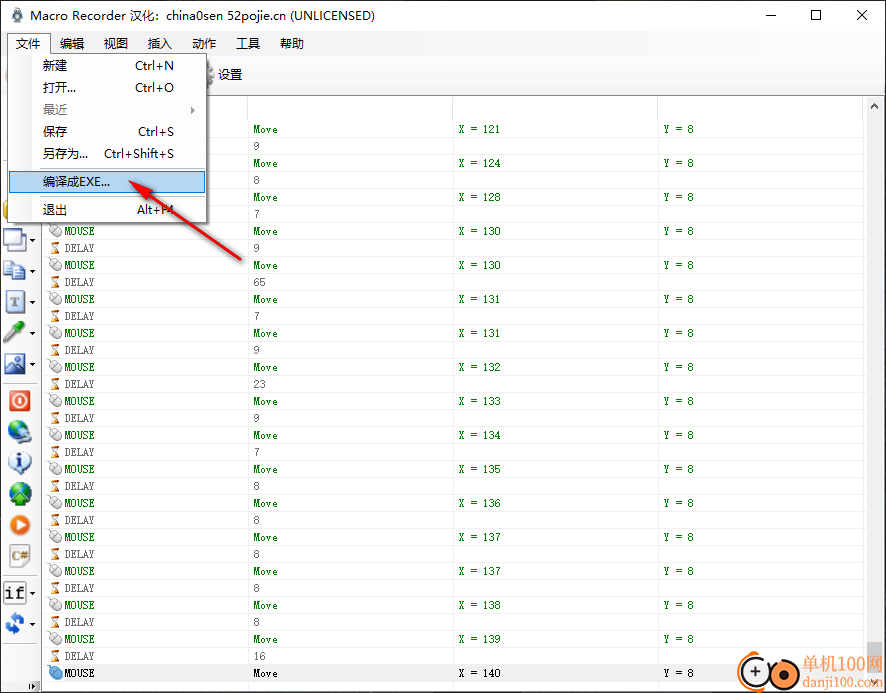Choose 保存 Ctrl+S menu entry

107,132
